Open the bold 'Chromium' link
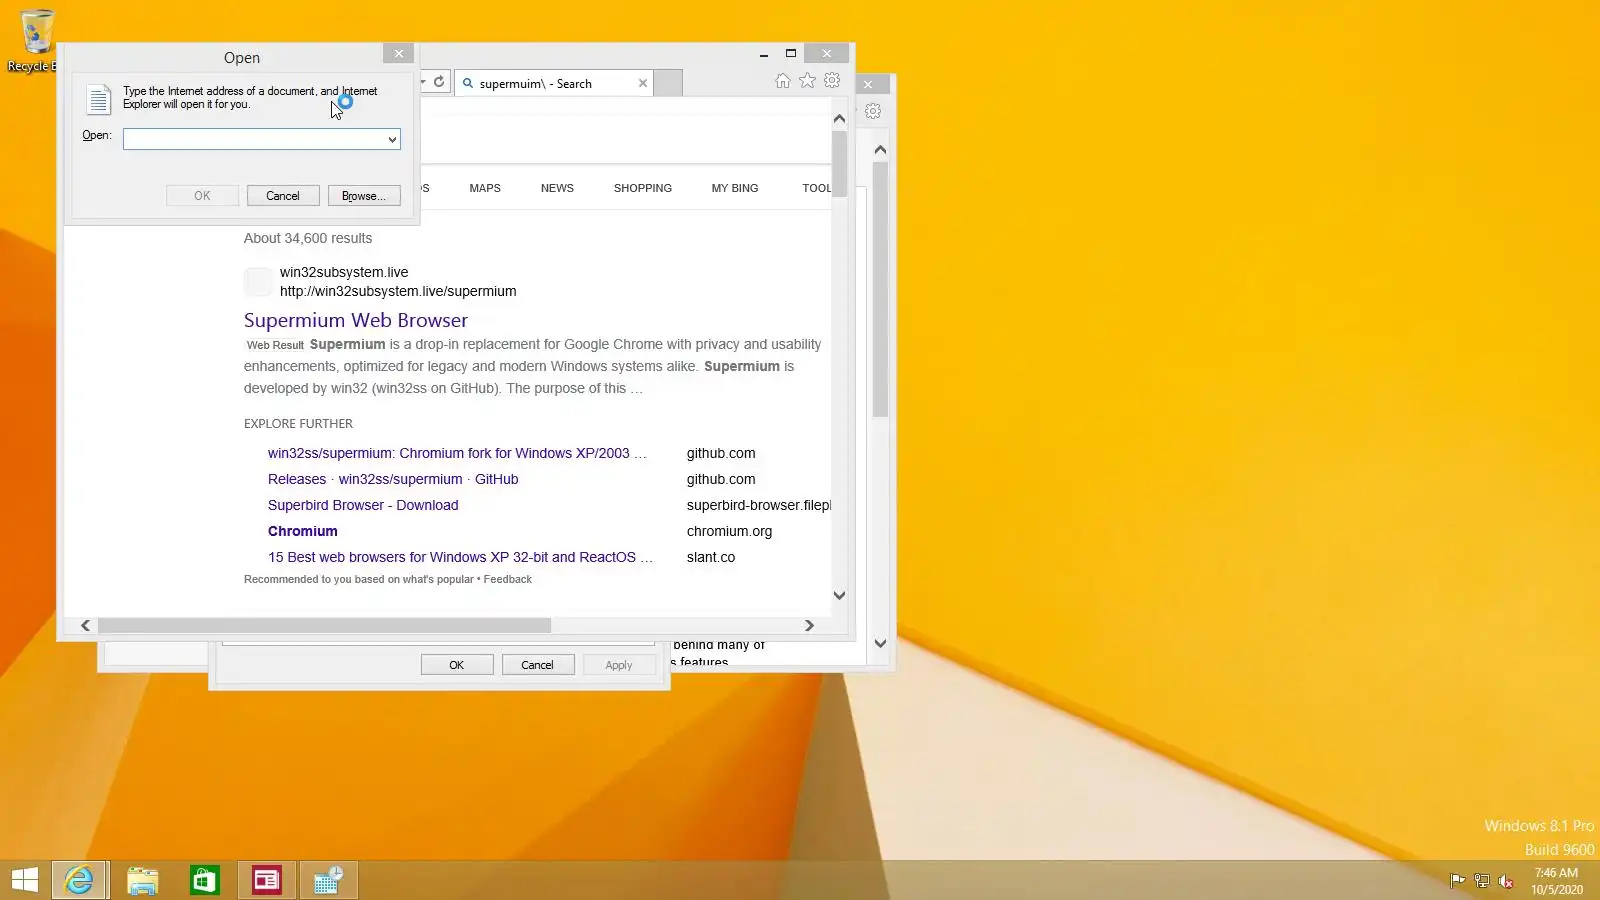Viewport: 1600px width, 900px height. click(303, 531)
